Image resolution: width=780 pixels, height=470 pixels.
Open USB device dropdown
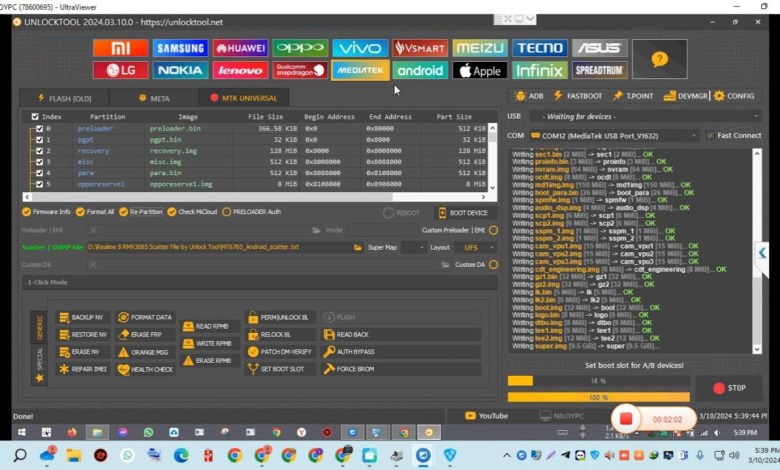(x=645, y=116)
